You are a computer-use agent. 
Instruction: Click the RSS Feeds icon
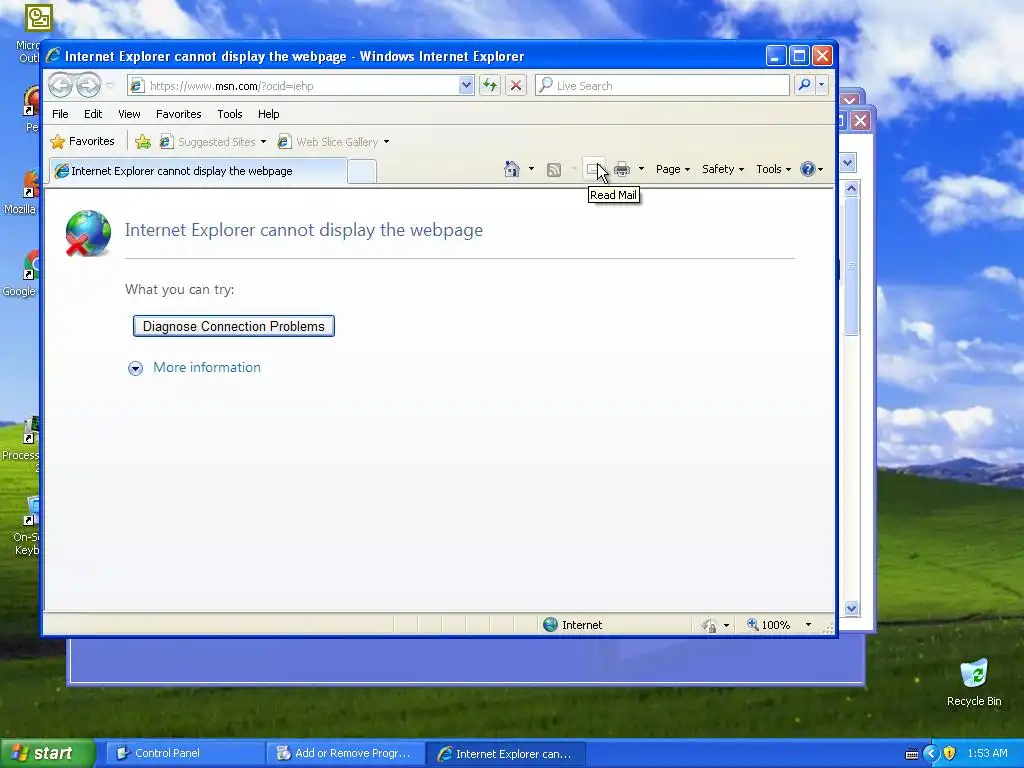pyautogui.click(x=554, y=170)
